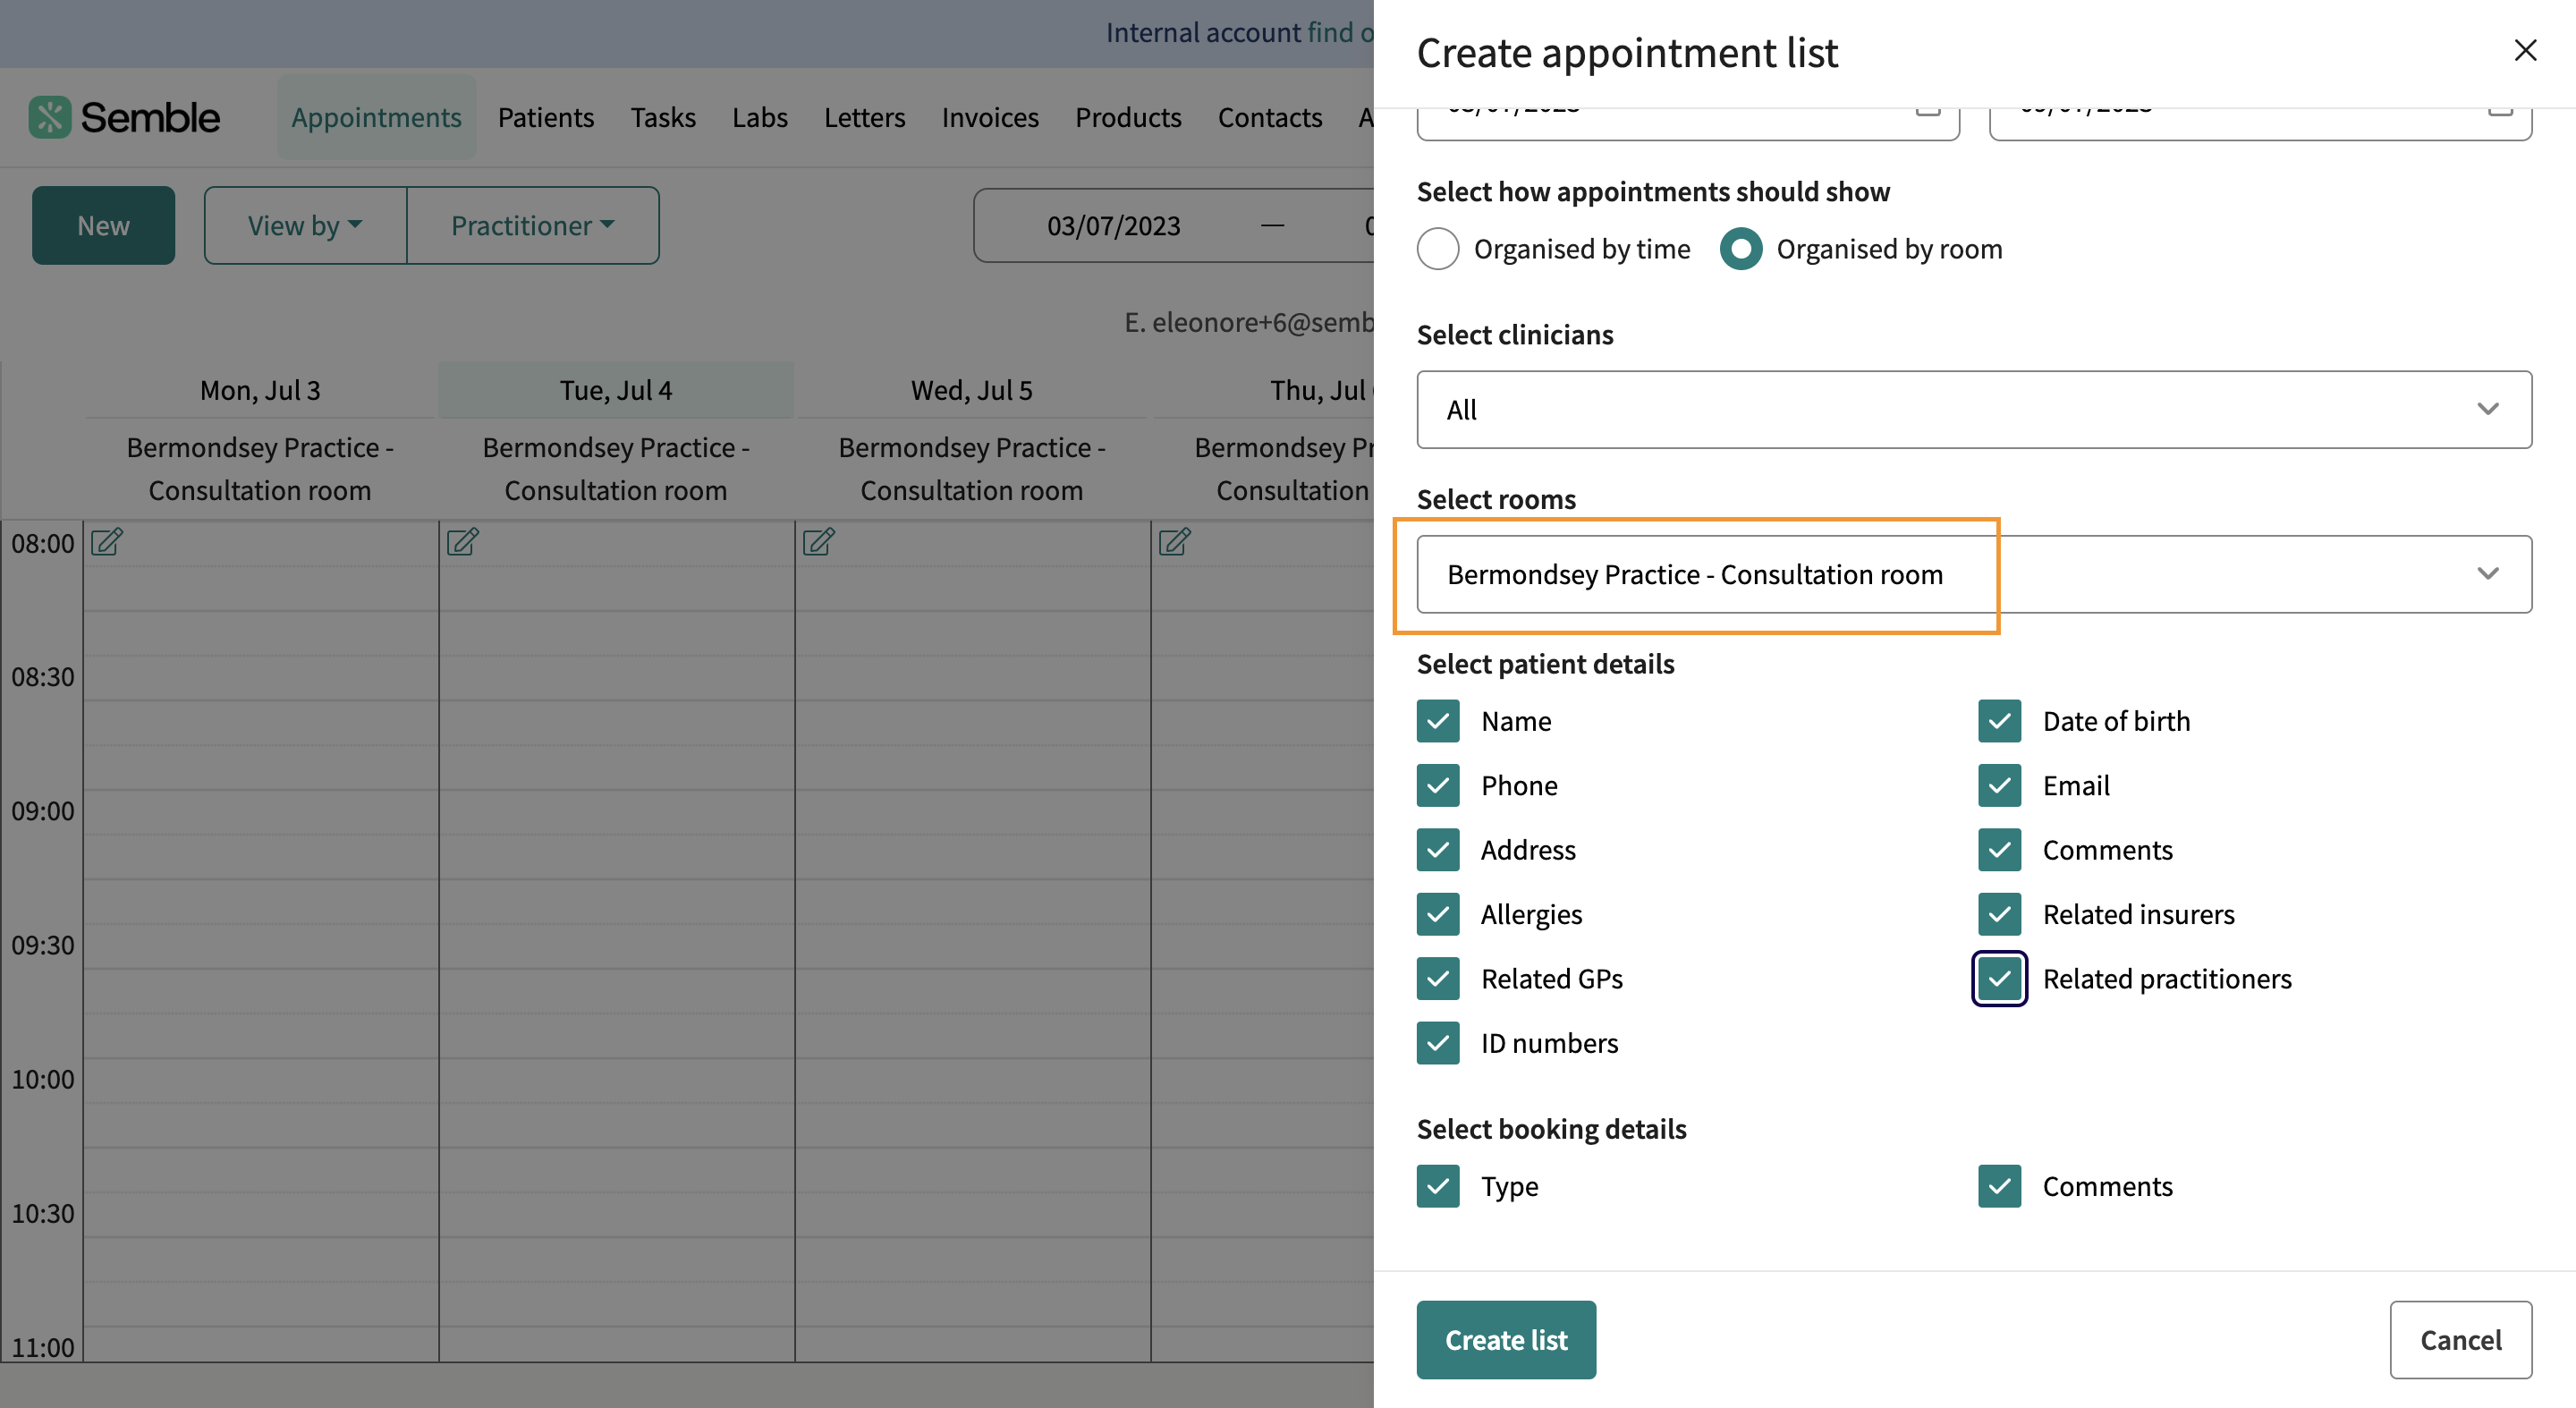
Task: Open the Appointments tab
Action: (x=377, y=117)
